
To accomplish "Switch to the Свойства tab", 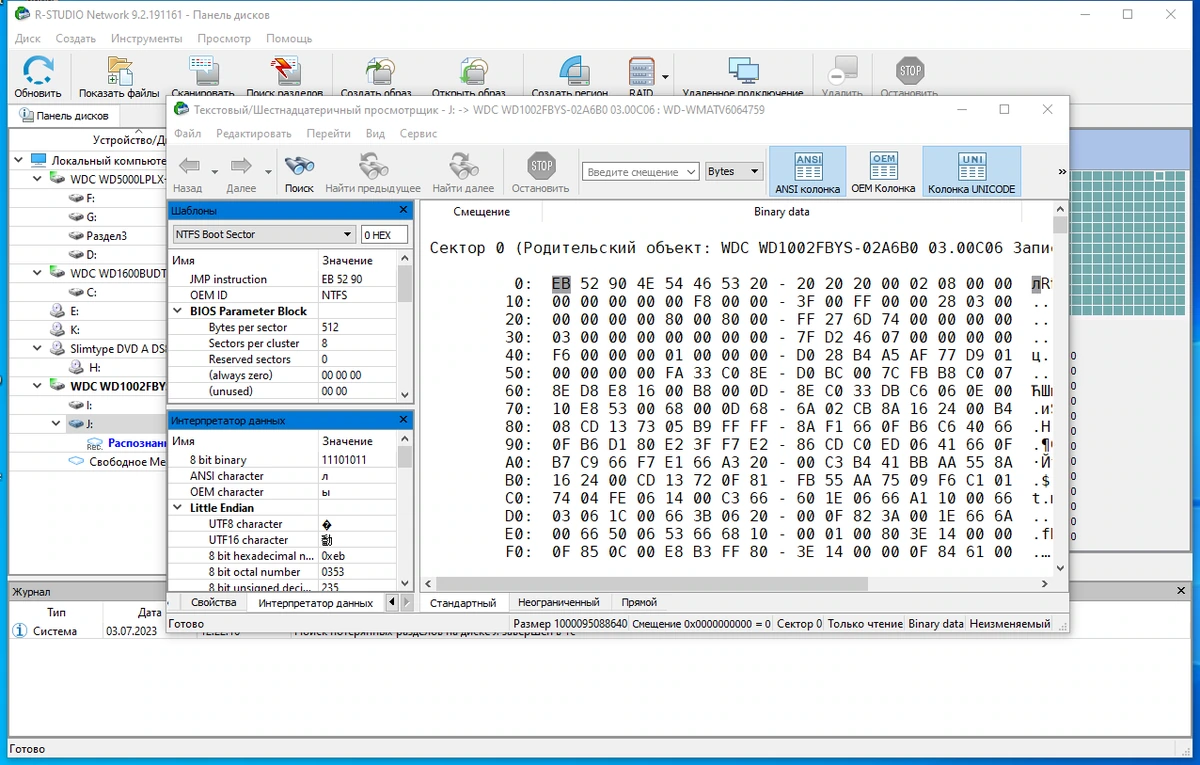I will pos(213,602).
